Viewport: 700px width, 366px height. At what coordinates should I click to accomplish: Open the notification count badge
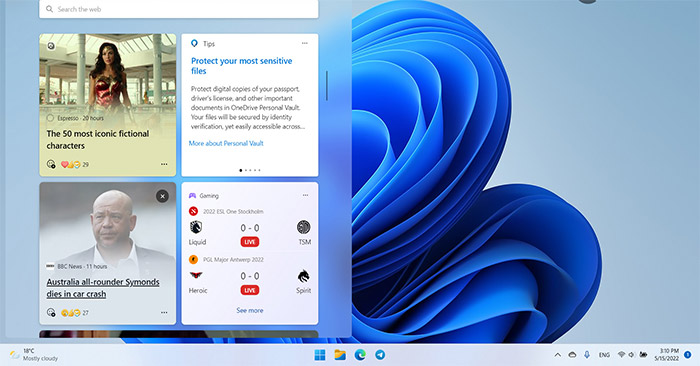[x=688, y=355]
